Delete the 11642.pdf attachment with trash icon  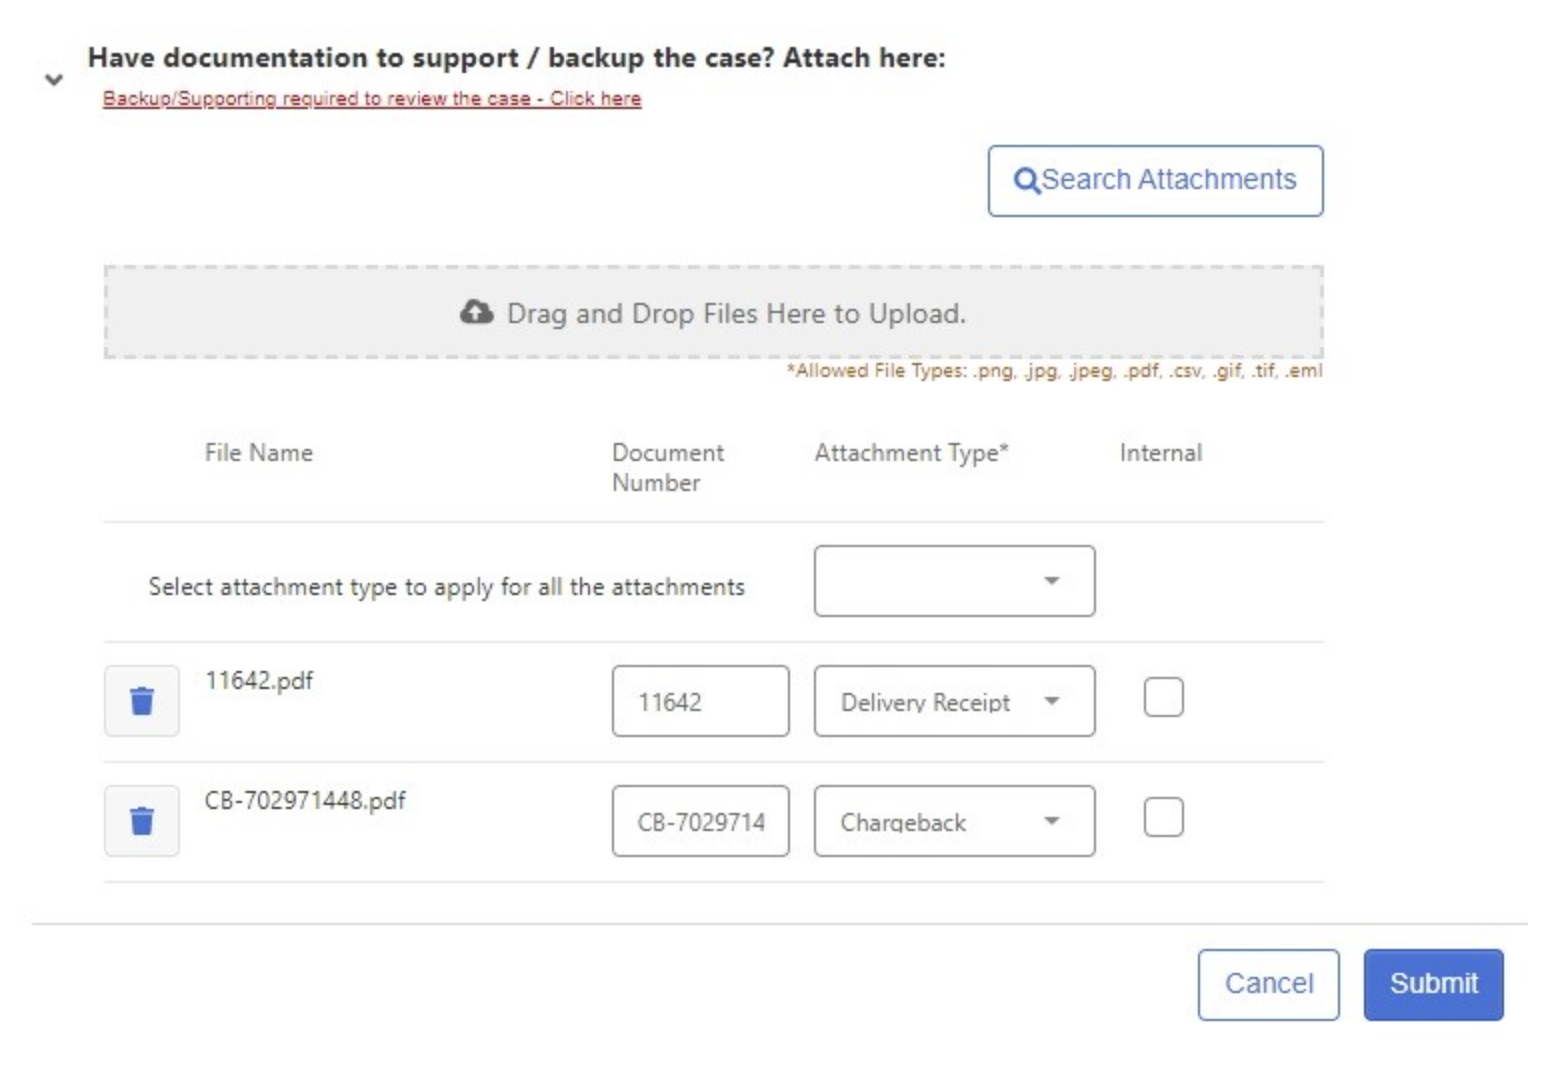click(x=142, y=701)
